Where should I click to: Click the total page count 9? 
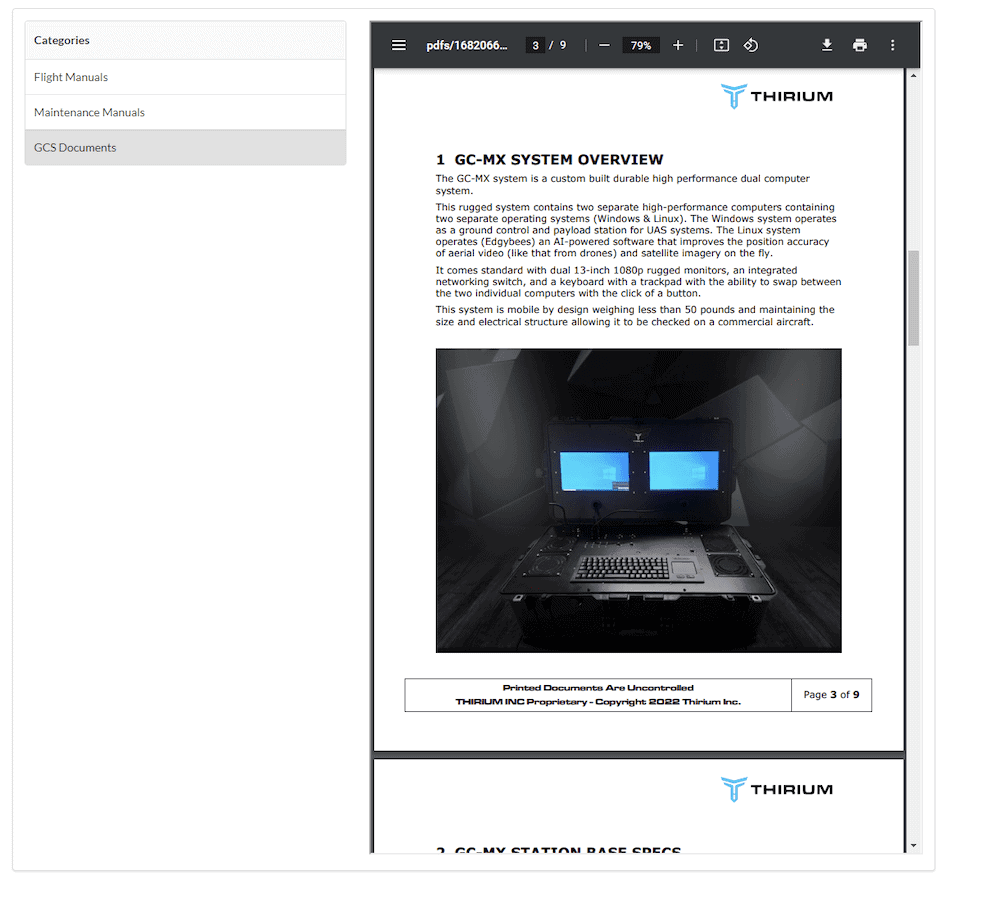562,45
